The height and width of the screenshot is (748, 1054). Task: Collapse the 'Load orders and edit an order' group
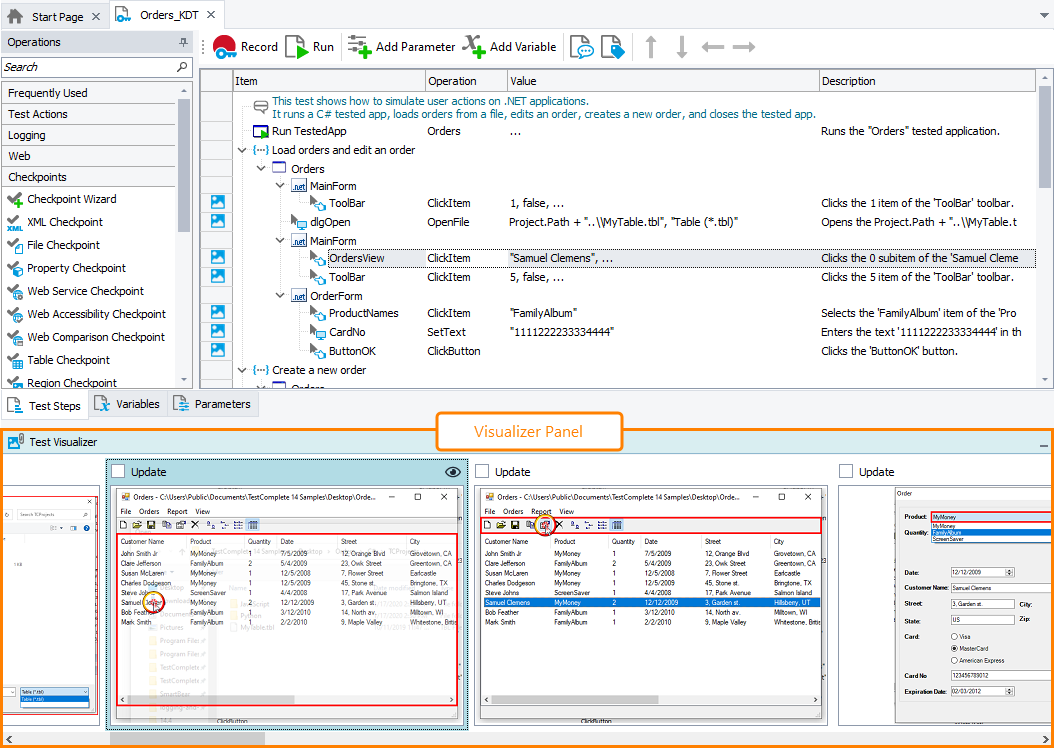click(242, 150)
